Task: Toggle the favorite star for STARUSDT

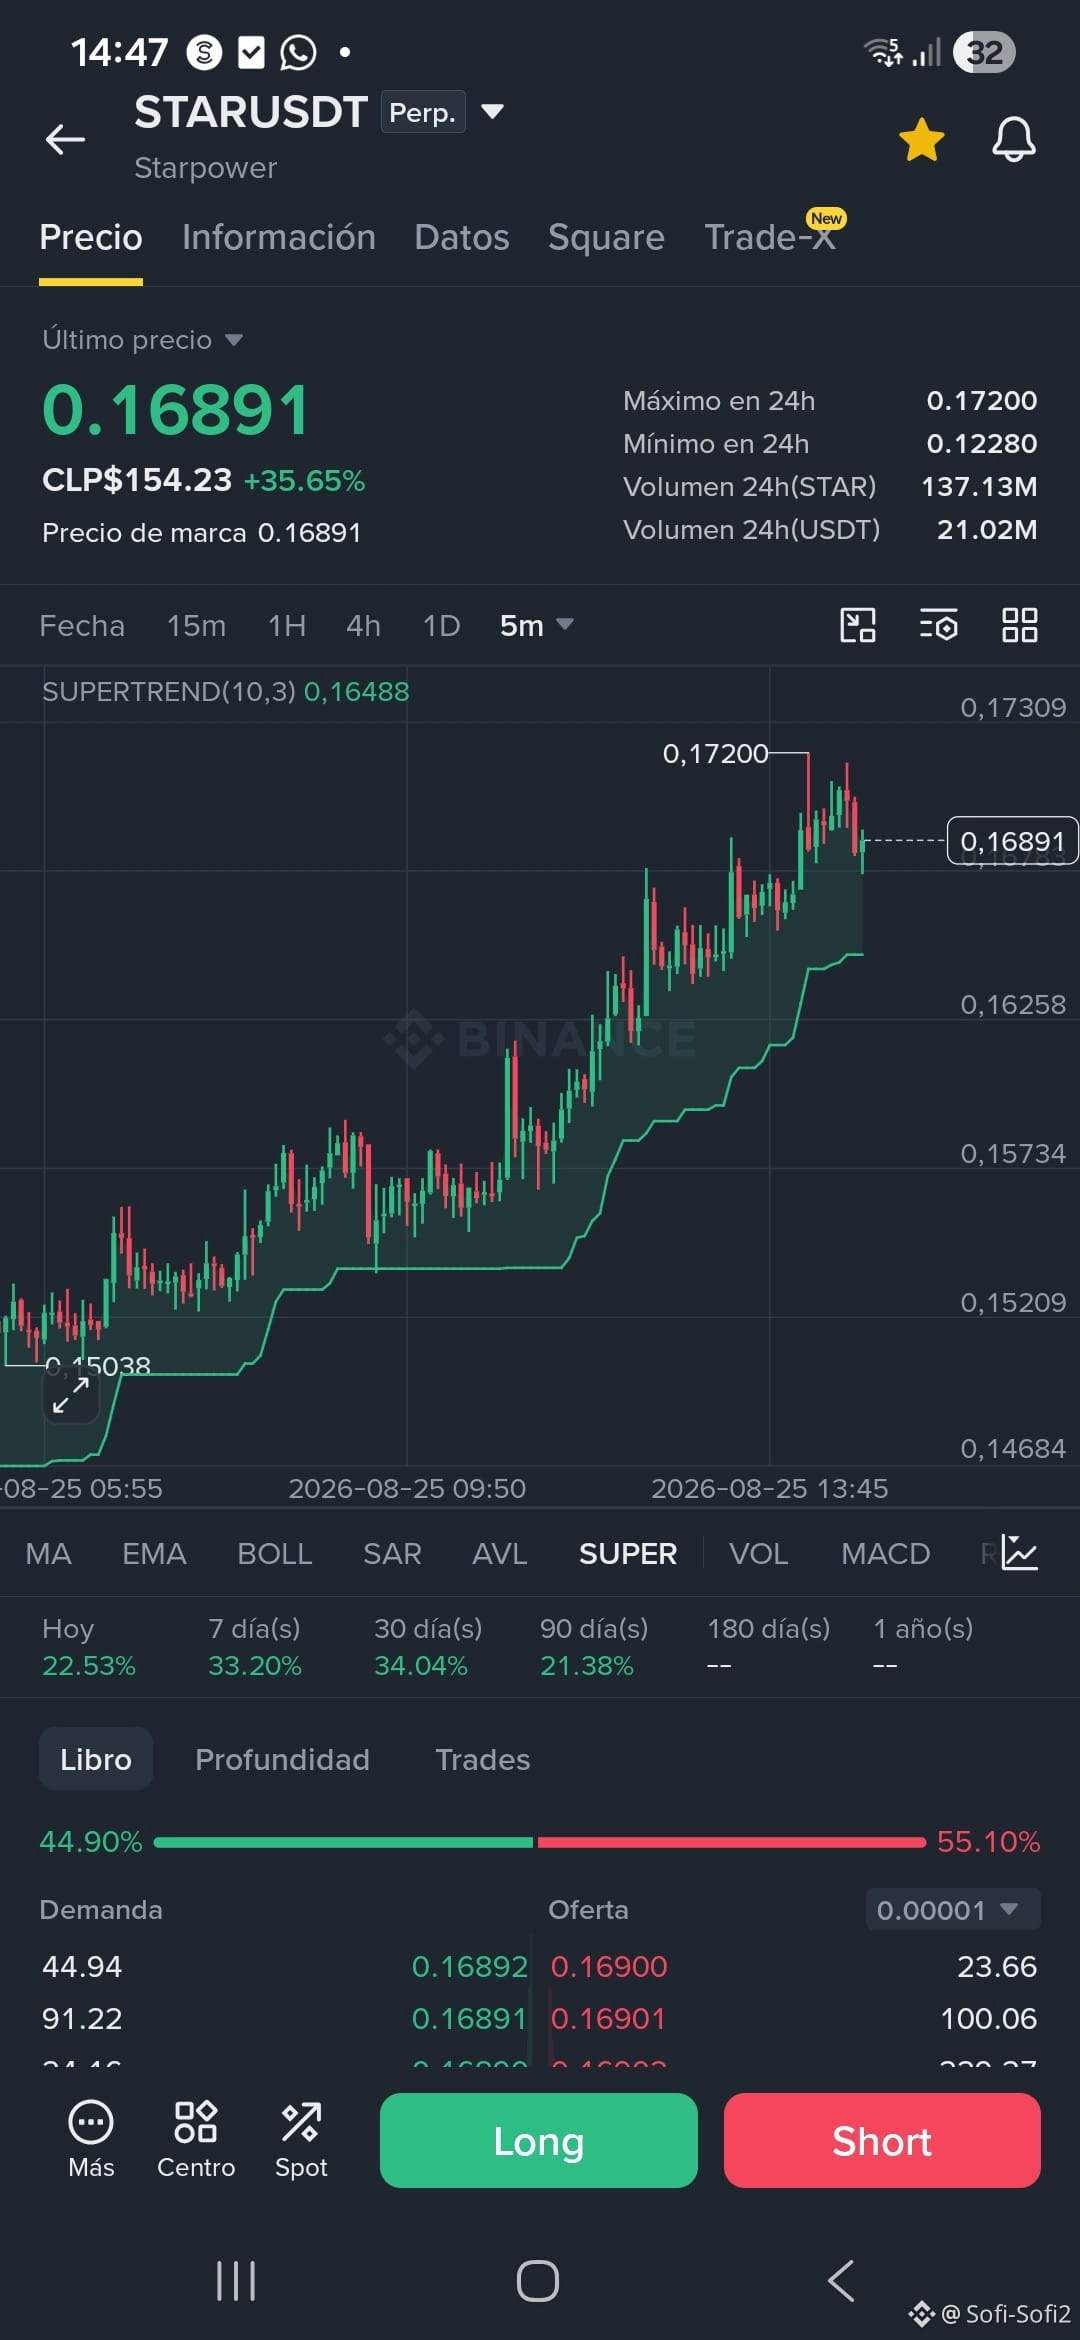Action: 921,139
